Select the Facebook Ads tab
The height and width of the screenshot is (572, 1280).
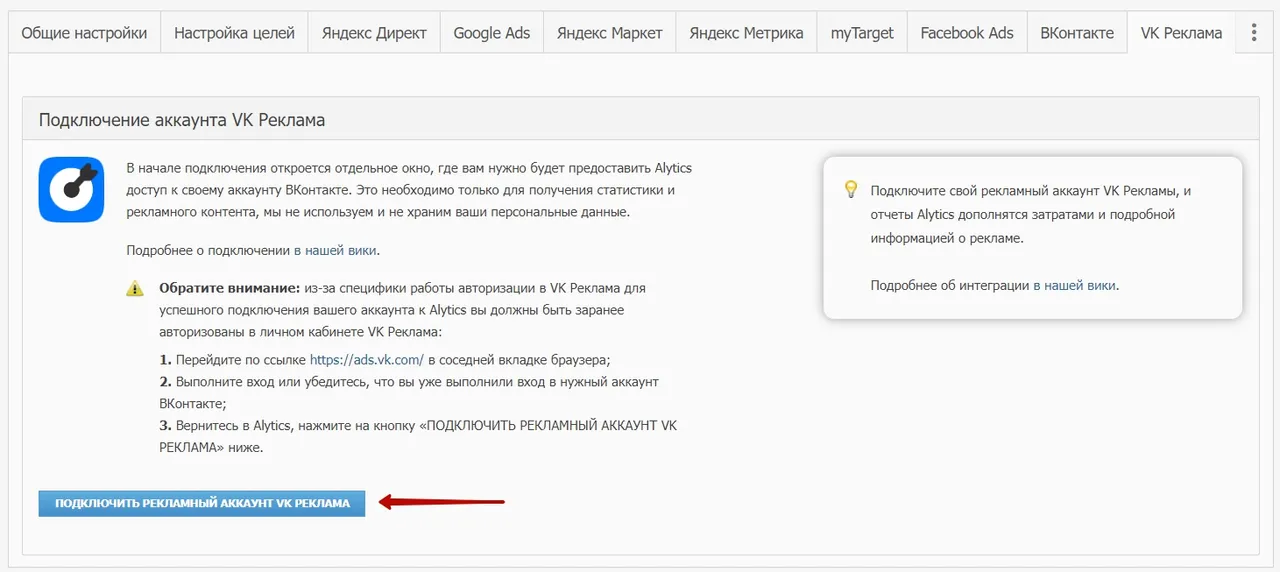(967, 33)
